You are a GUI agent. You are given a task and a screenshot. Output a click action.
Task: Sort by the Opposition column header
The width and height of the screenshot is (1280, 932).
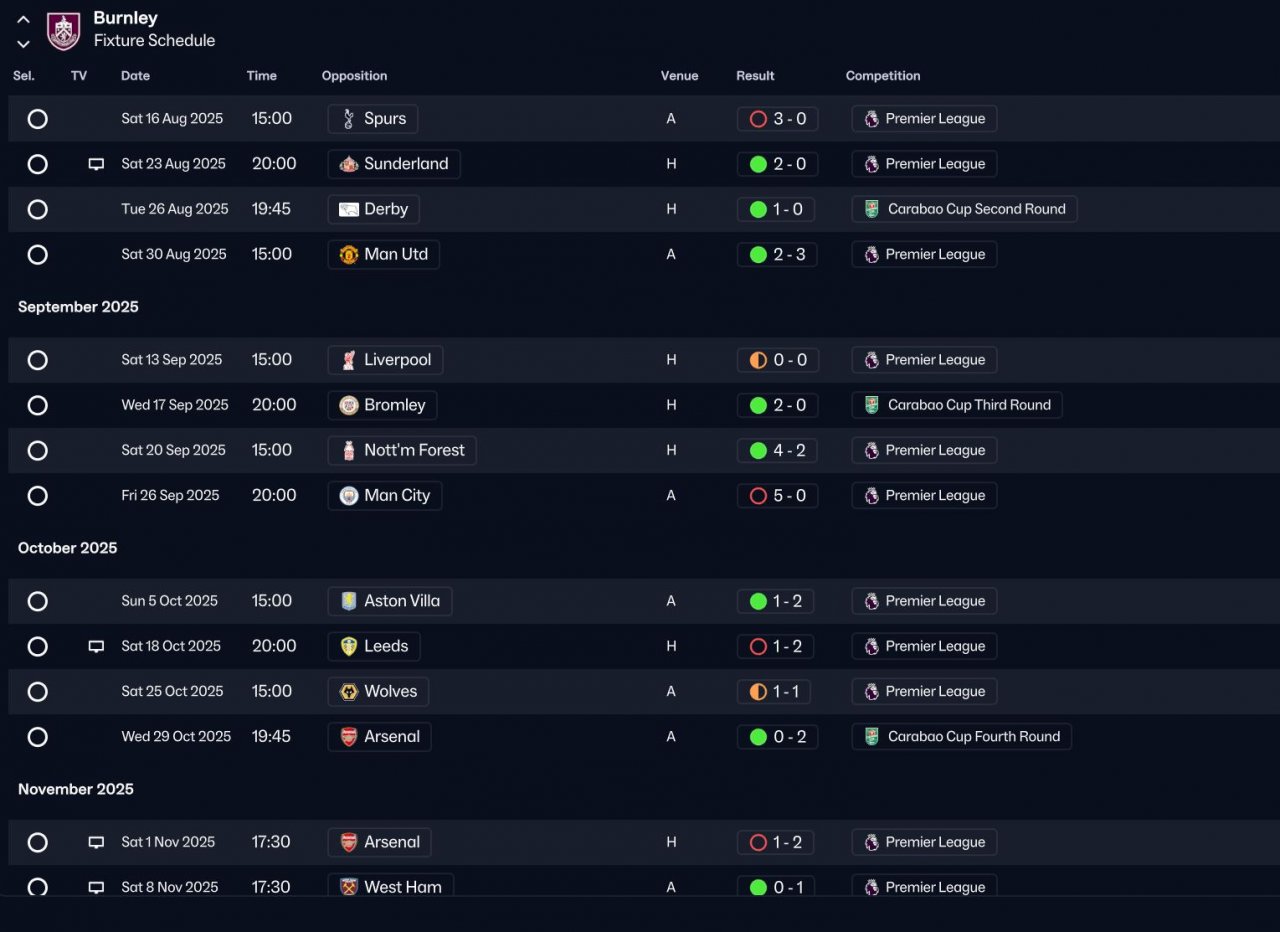354,76
